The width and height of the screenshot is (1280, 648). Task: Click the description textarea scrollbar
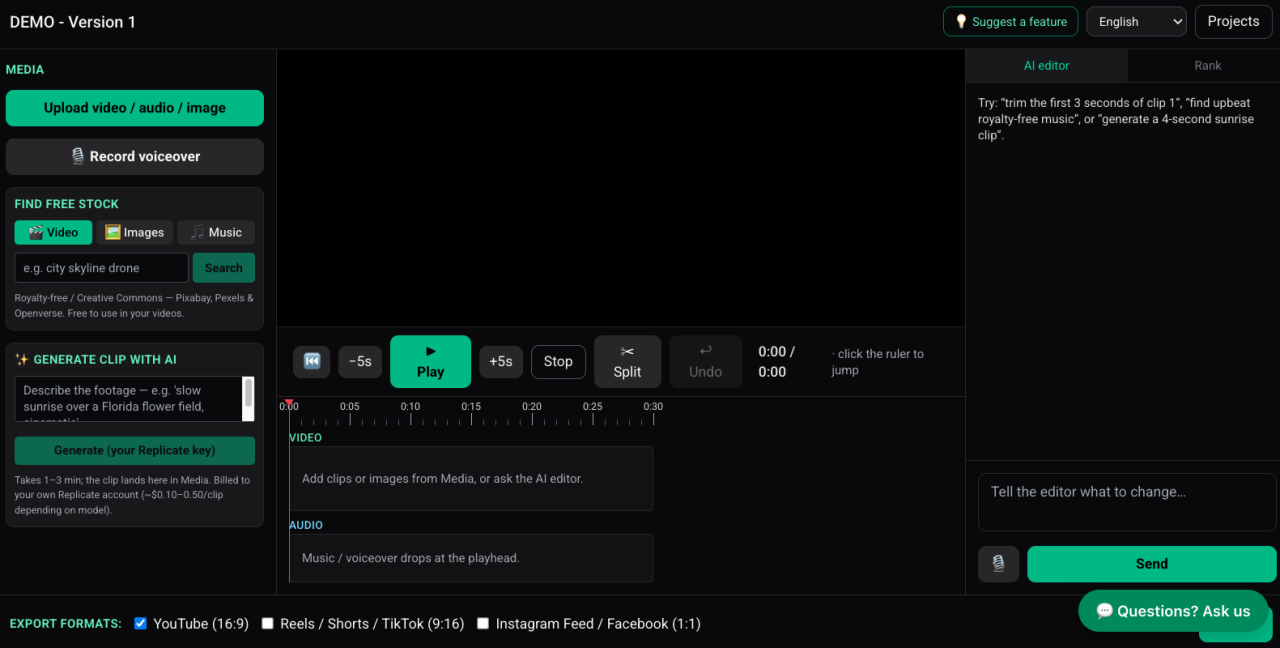pyautogui.click(x=249, y=399)
